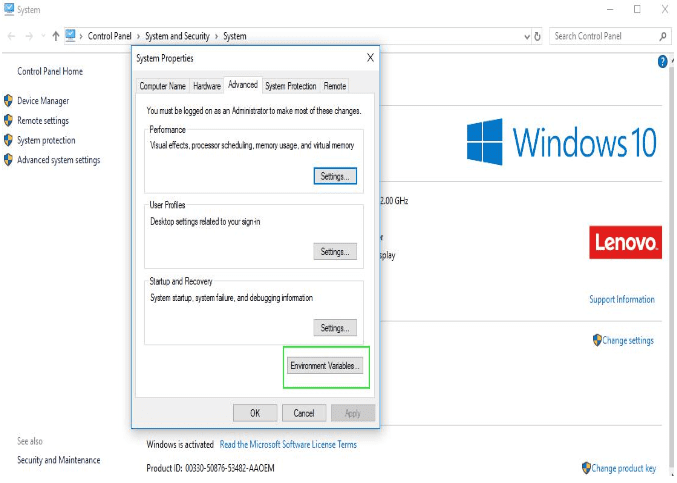Click 'Windows is activated' text
The height and width of the screenshot is (483, 677).
click(180, 445)
